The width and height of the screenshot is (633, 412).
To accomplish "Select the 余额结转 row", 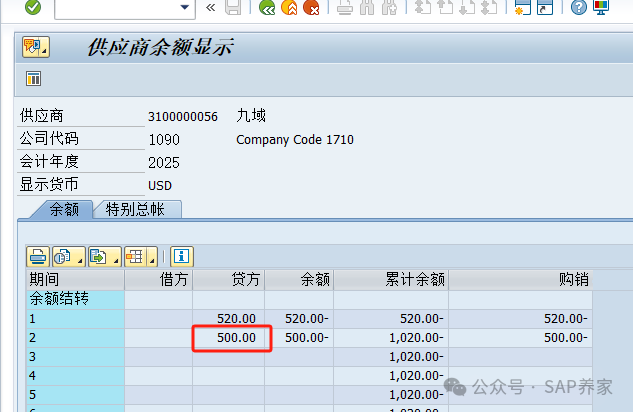I will tap(75, 299).
